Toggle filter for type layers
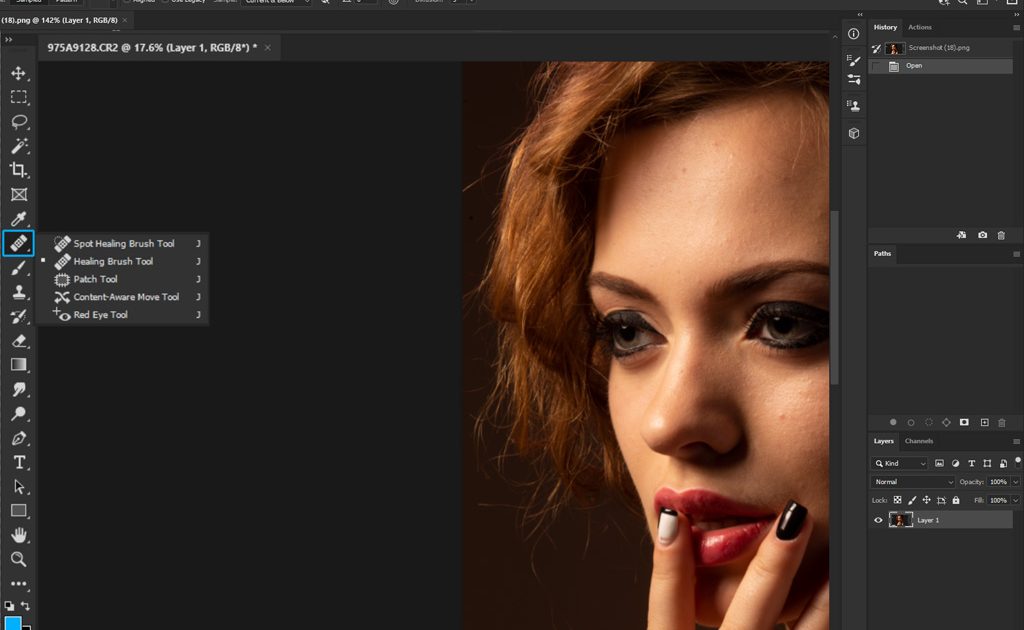 tap(971, 464)
